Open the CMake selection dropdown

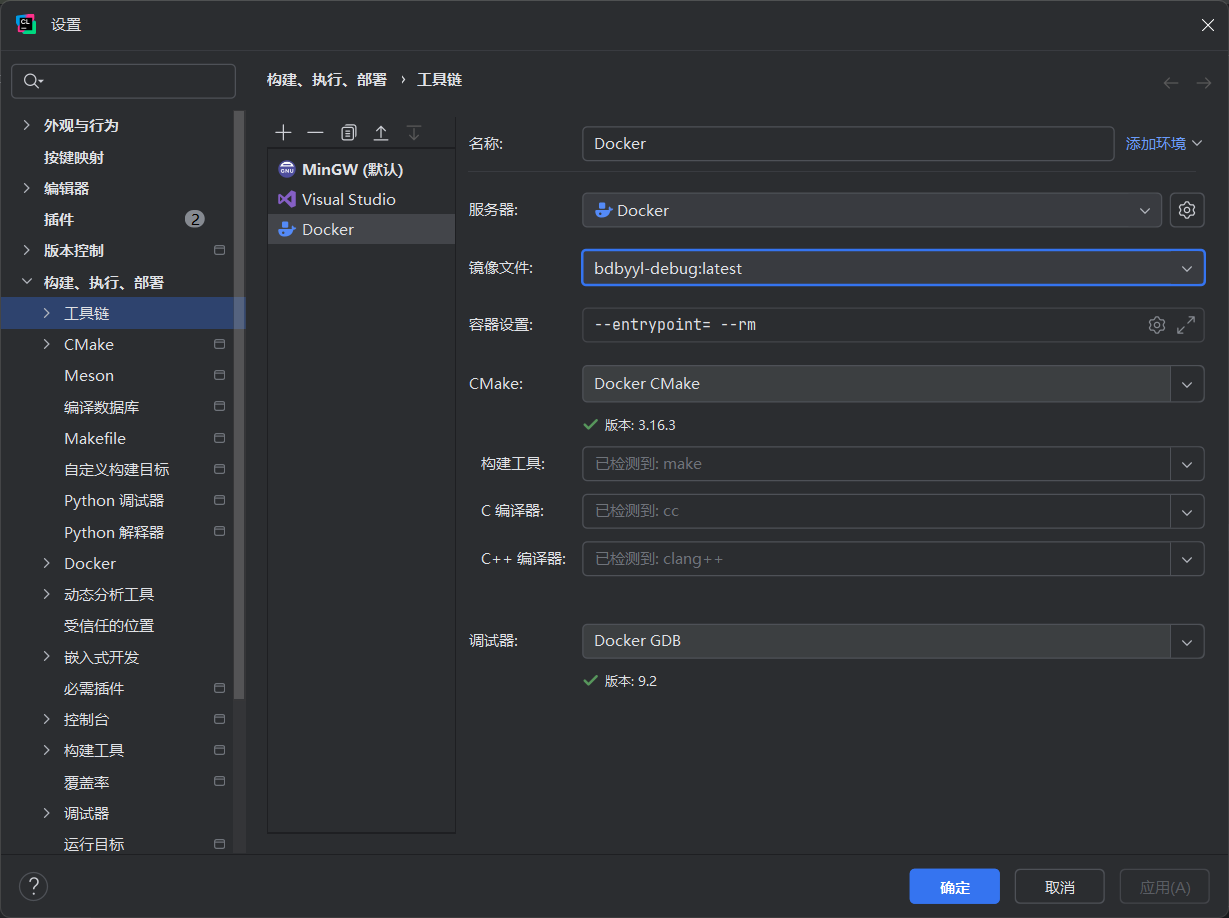tap(1187, 384)
